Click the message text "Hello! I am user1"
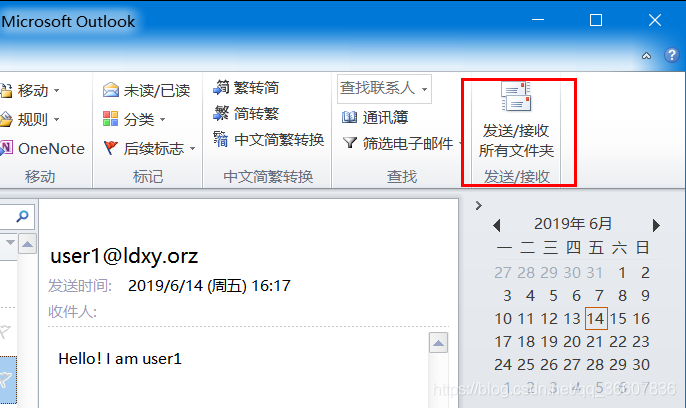The image size is (686, 408). pyautogui.click(x=119, y=359)
